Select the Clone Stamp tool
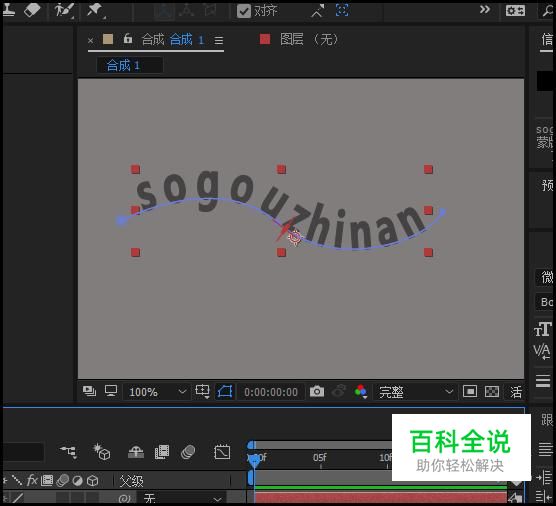This screenshot has height=506, width=556. pos(9,10)
